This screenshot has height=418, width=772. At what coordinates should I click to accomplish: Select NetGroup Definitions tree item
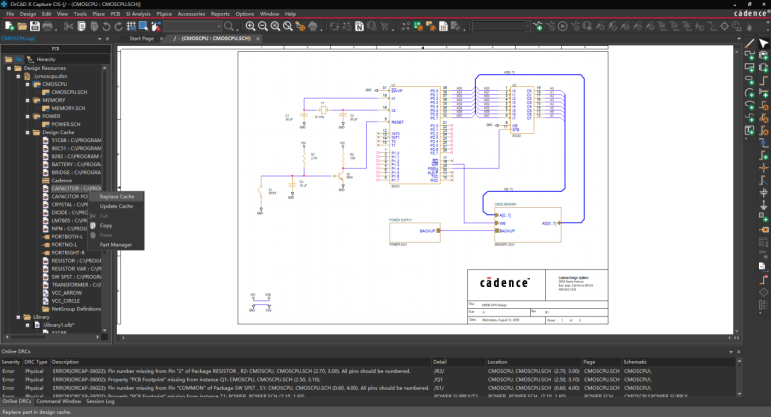pos(76,309)
